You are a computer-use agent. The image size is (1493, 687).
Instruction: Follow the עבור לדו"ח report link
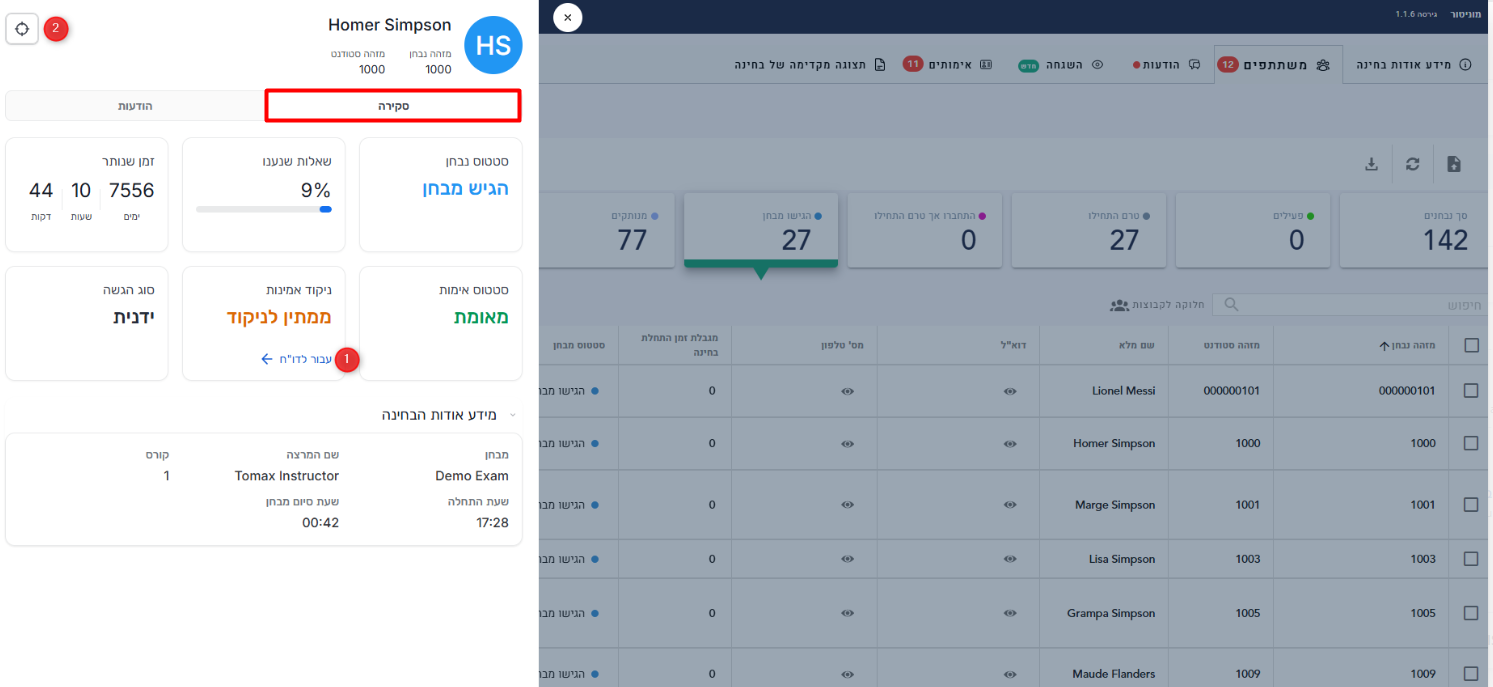(x=296, y=359)
